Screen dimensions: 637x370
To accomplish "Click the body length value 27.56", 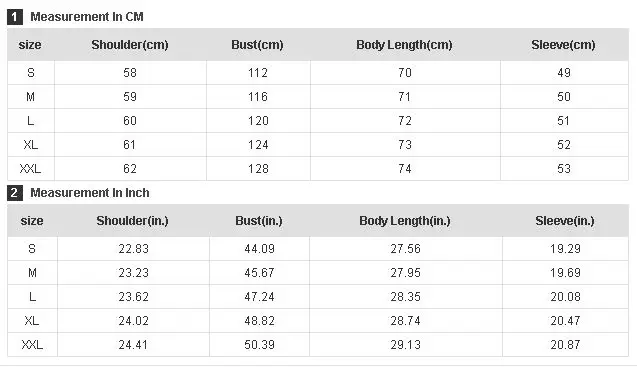I will 405,249.
